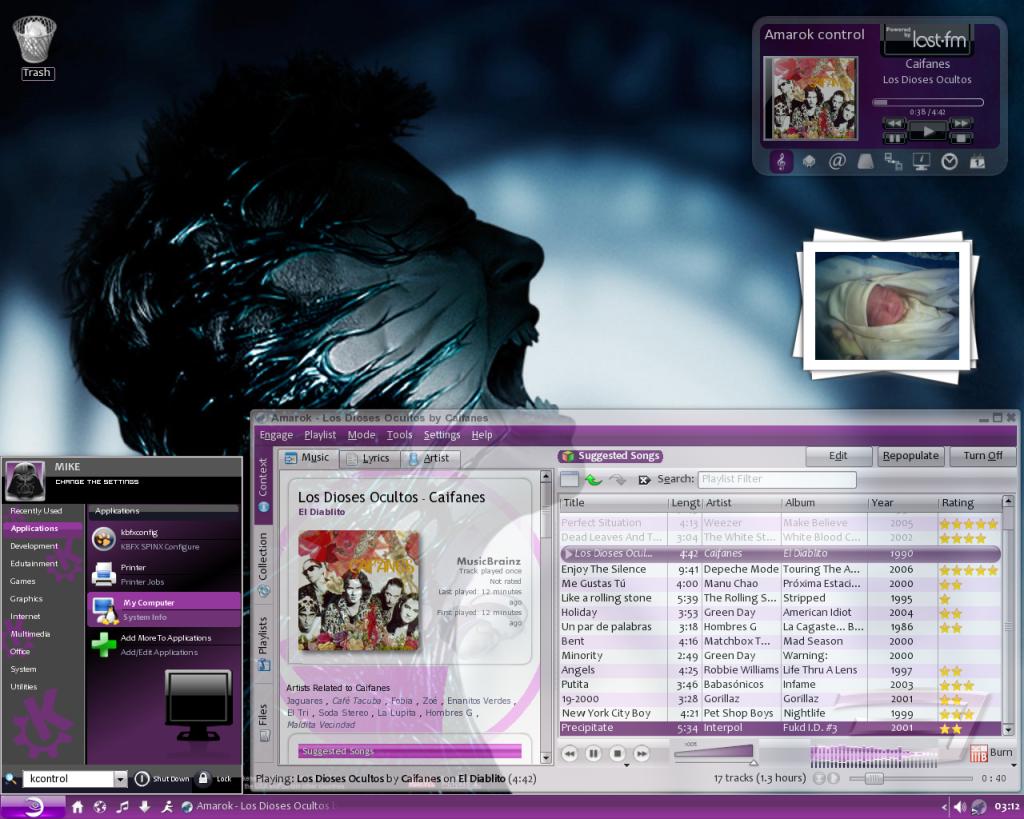Open the kcontrol combo box dropdown arrow

click(x=120, y=779)
